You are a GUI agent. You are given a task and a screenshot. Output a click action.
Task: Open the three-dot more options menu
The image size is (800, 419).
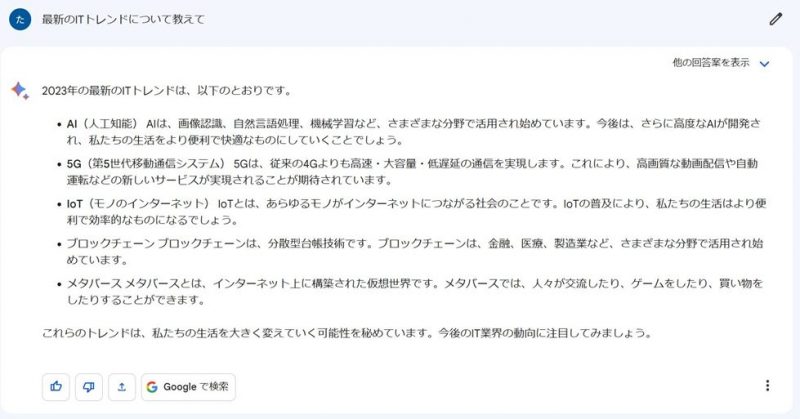coord(767,386)
